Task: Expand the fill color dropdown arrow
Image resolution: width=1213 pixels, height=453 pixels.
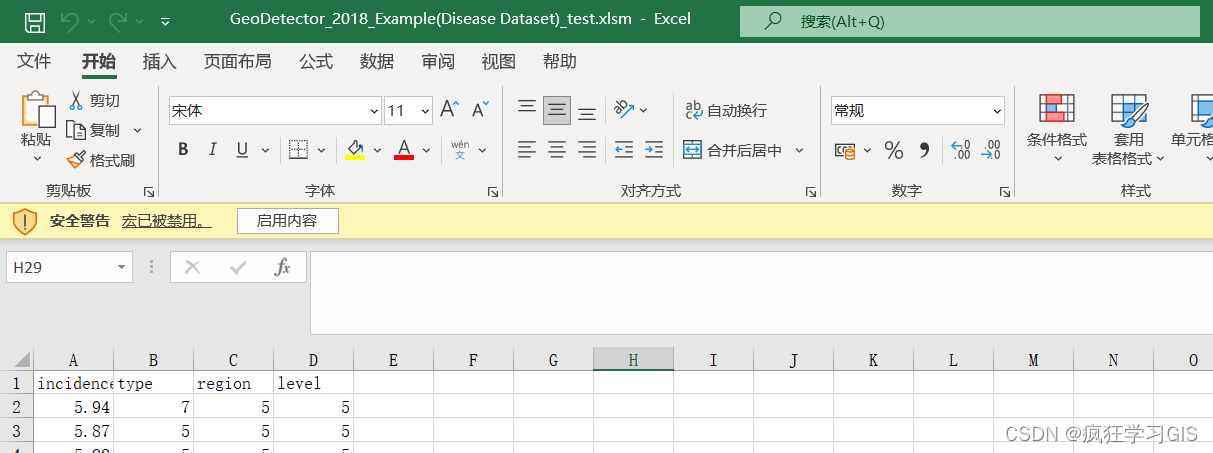Action: click(x=377, y=151)
